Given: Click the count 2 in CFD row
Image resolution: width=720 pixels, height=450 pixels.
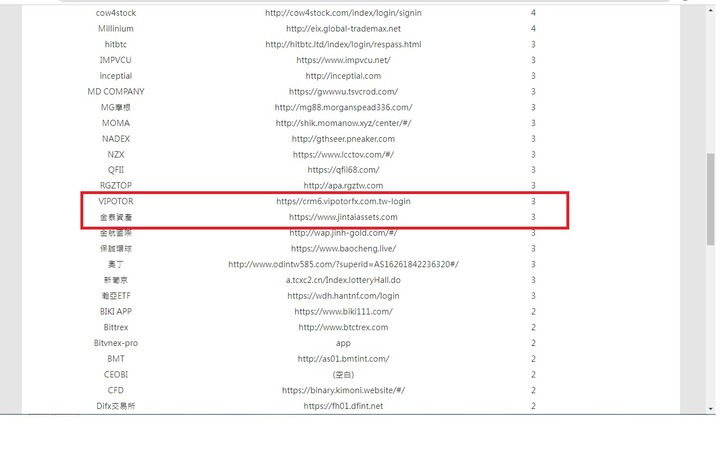Looking at the screenshot, I should 533,390.
